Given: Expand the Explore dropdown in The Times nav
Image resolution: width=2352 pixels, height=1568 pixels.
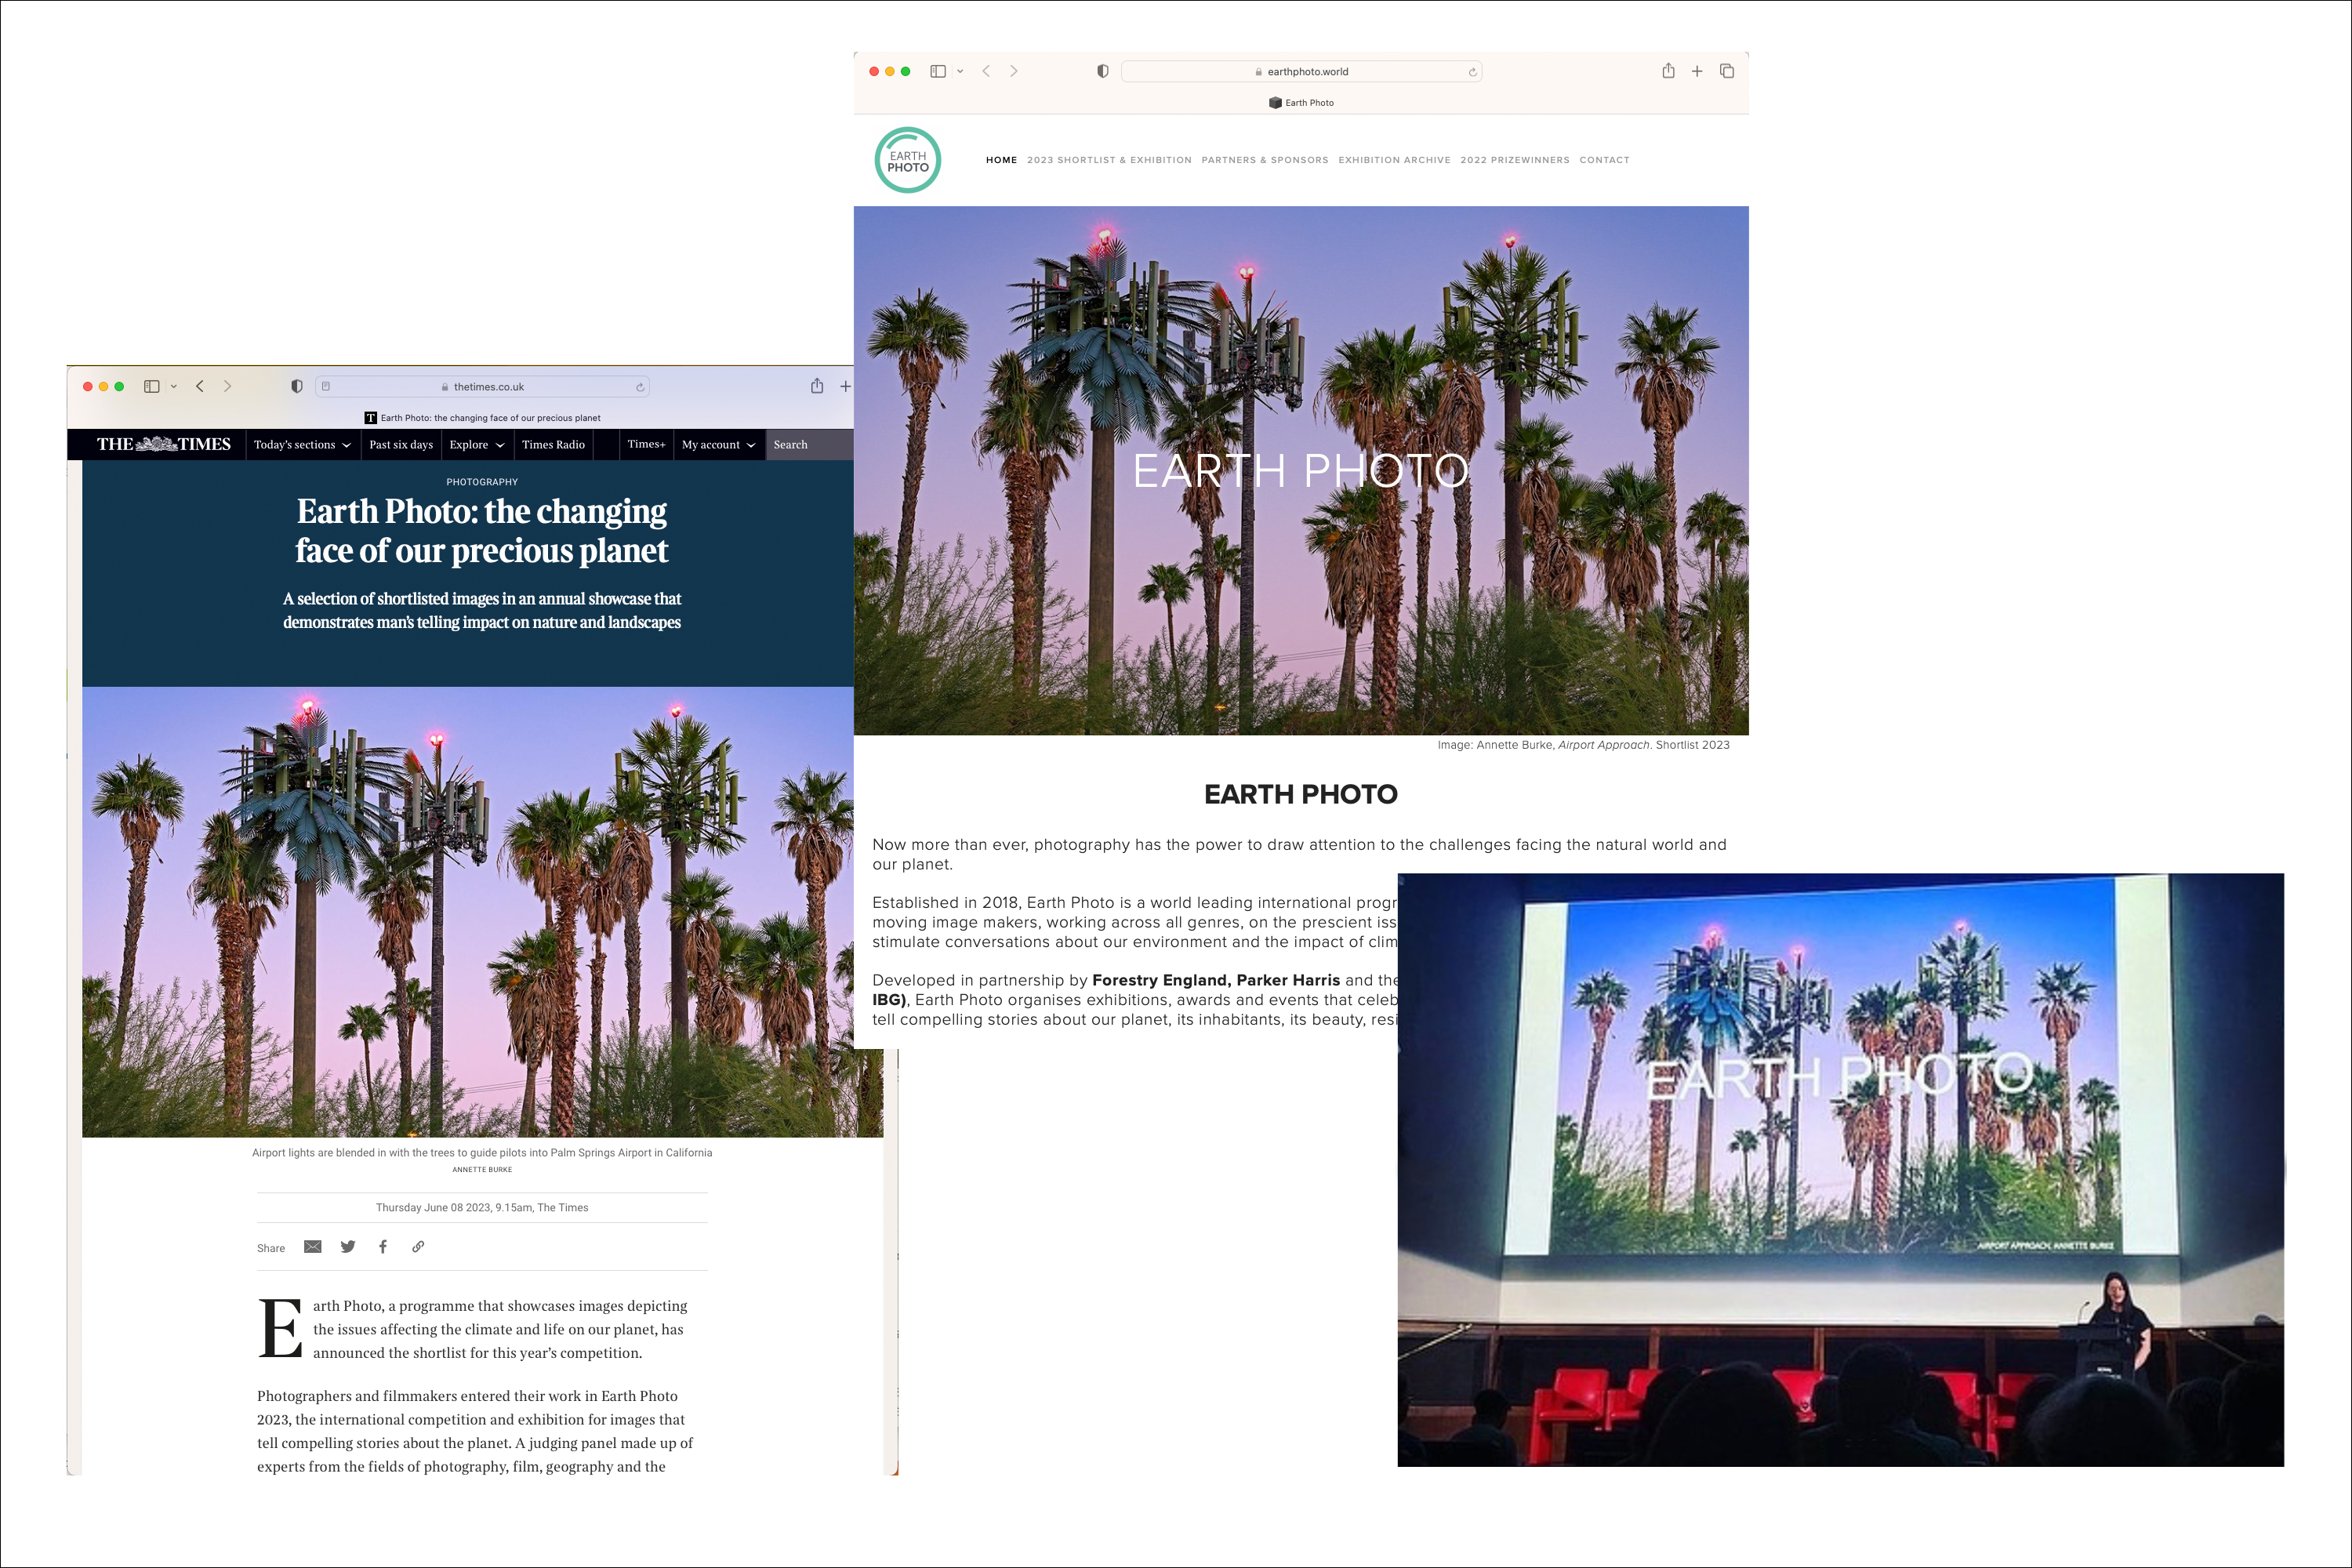Looking at the screenshot, I should point(473,445).
